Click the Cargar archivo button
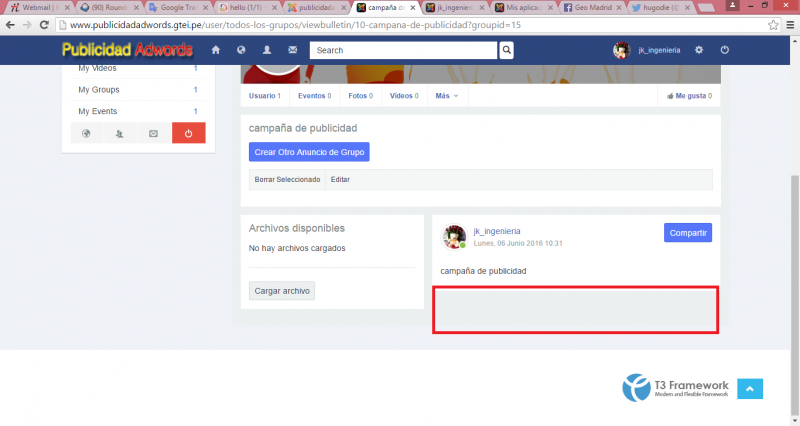Image resolution: width=800 pixels, height=426 pixels. pyautogui.click(x=282, y=291)
